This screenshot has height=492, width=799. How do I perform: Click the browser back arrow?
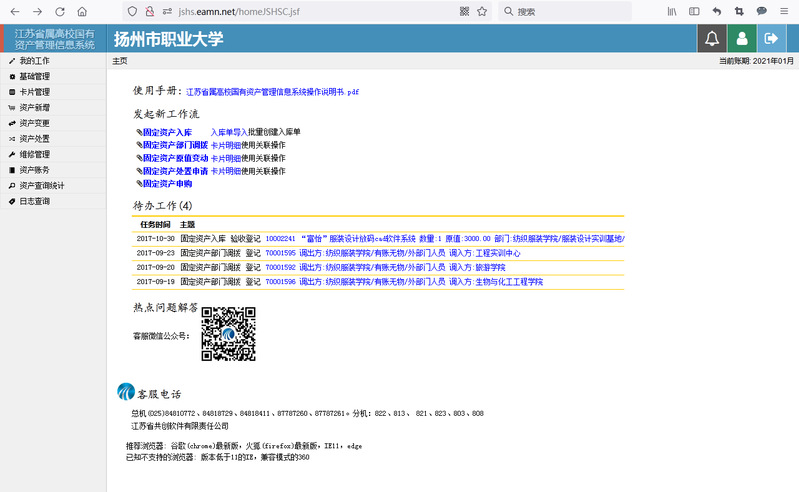pyautogui.click(x=13, y=11)
